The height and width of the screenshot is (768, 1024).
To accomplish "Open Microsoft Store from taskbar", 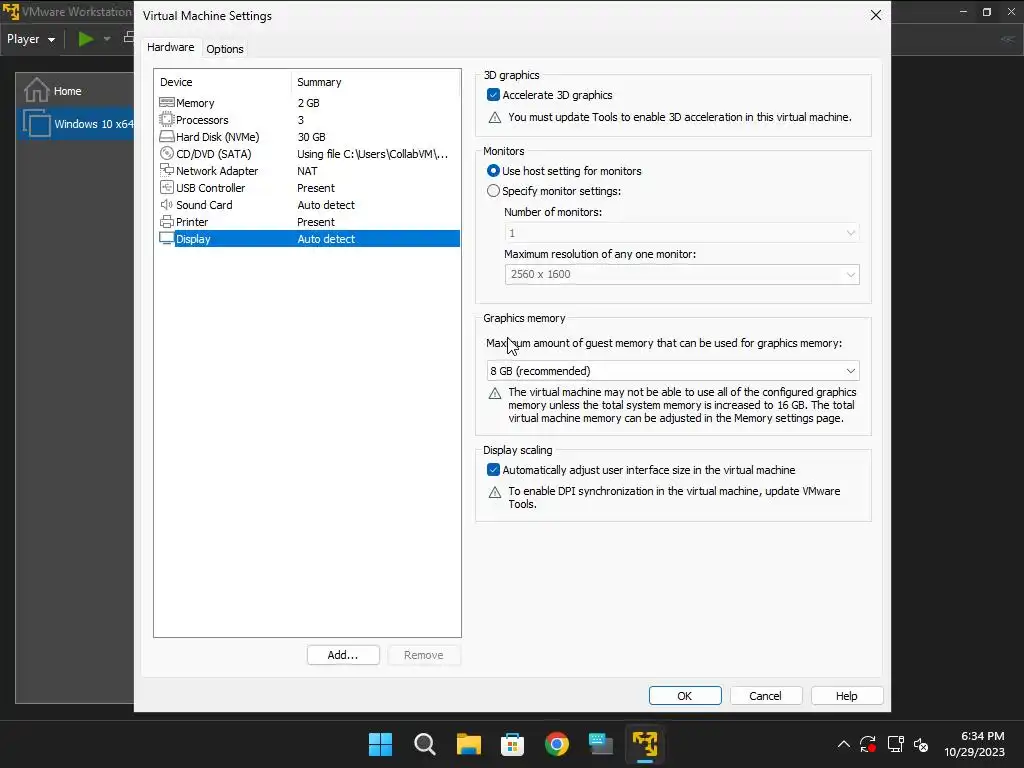I will coord(513,744).
